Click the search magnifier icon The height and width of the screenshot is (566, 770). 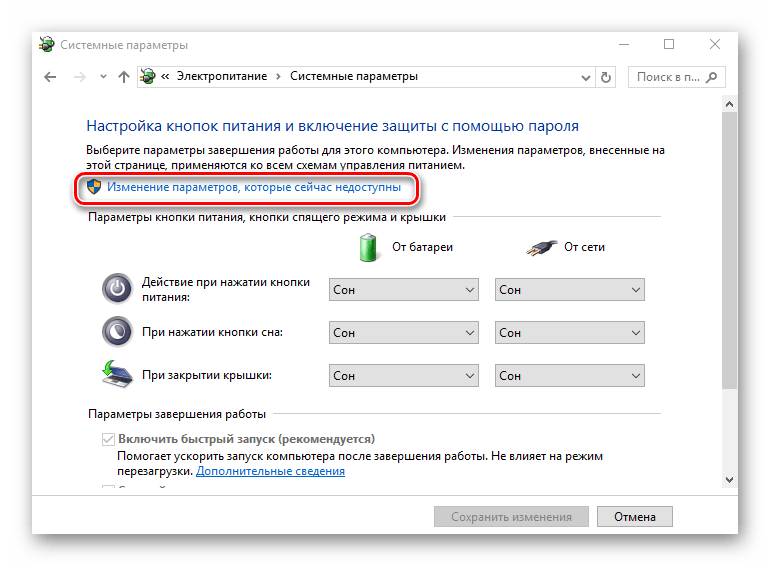[712, 77]
